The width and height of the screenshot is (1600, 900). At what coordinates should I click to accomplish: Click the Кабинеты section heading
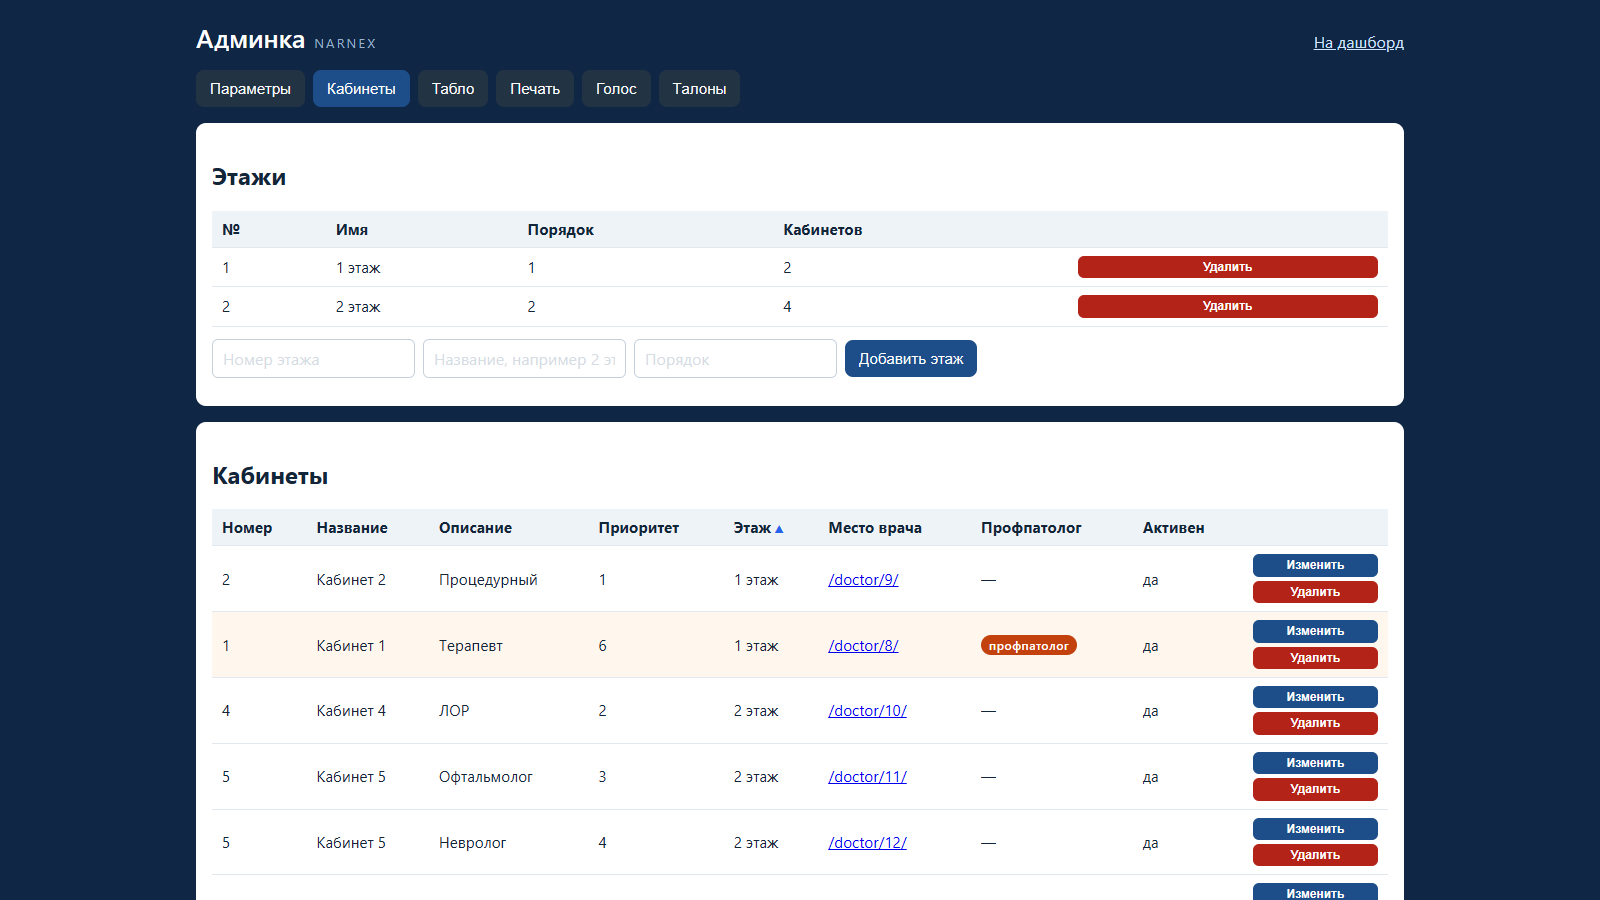pos(270,476)
